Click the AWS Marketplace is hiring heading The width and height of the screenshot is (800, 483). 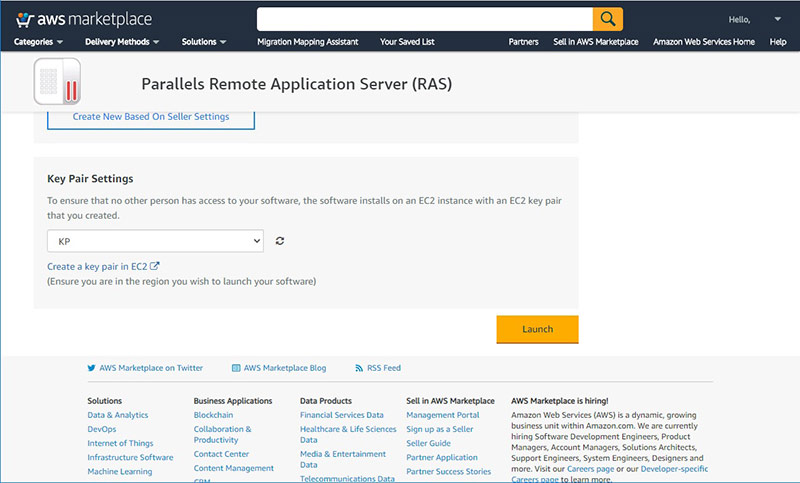pyautogui.click(x=560, y=401)
